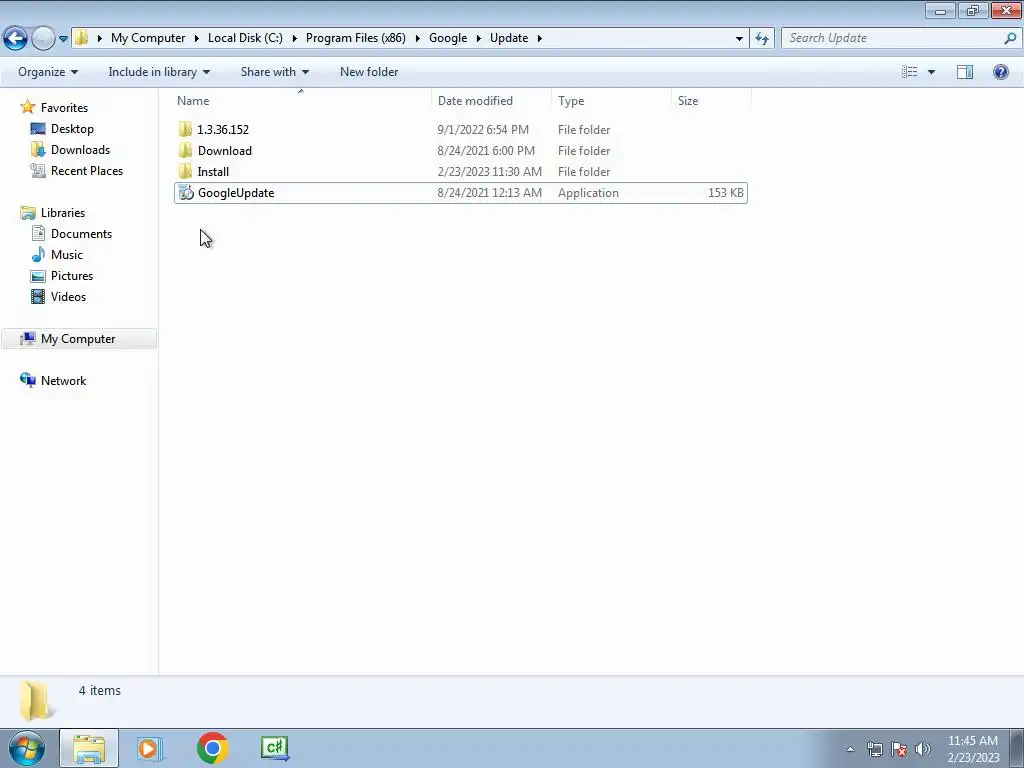Open Recent Places in navigation pane
1024x768 pixels.
87,170
